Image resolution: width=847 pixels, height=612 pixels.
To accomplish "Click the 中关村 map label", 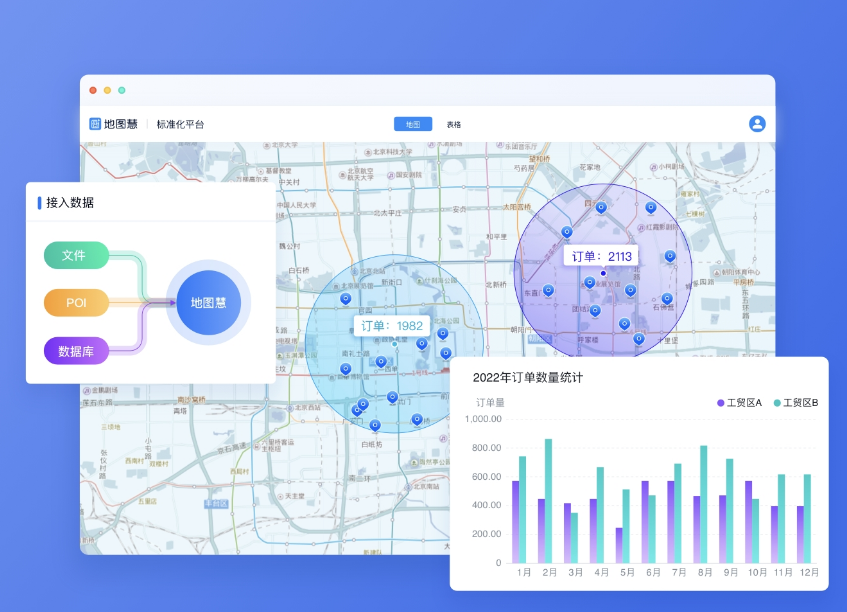I will 290,182.
